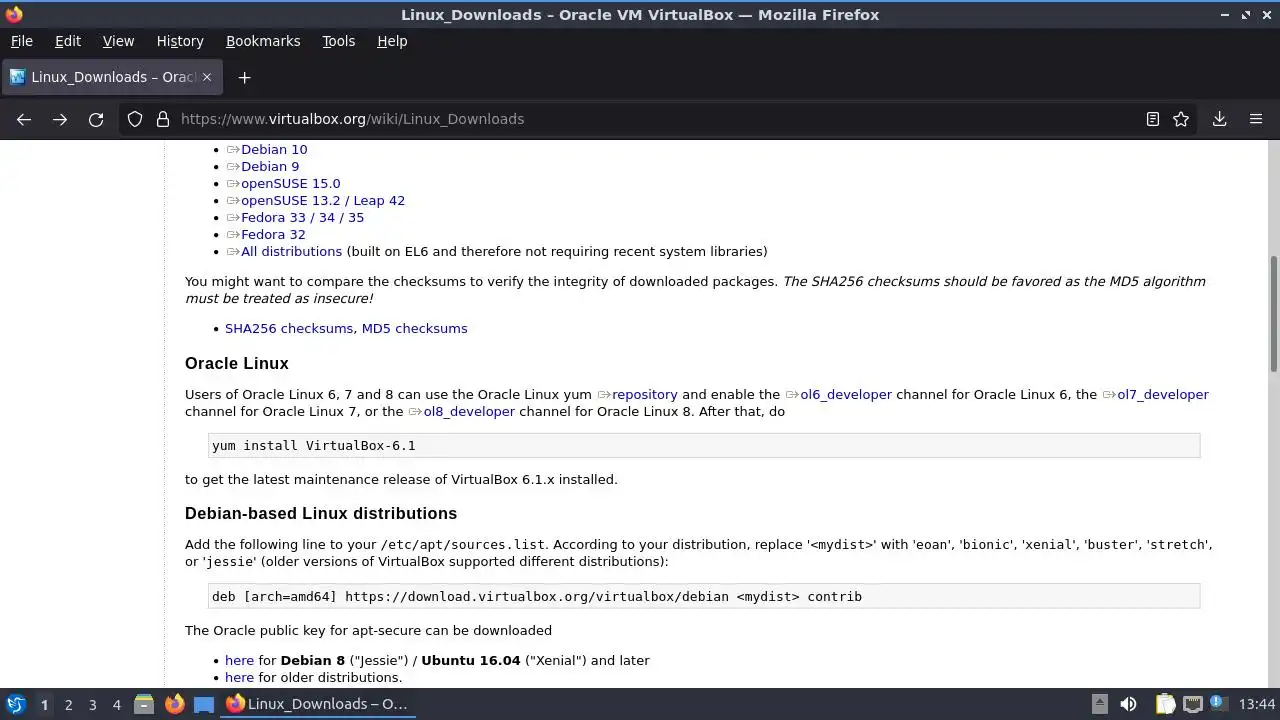1280x720 pixels.
Task: Open the network status tray icon
Action: (x=1192, y=704)
